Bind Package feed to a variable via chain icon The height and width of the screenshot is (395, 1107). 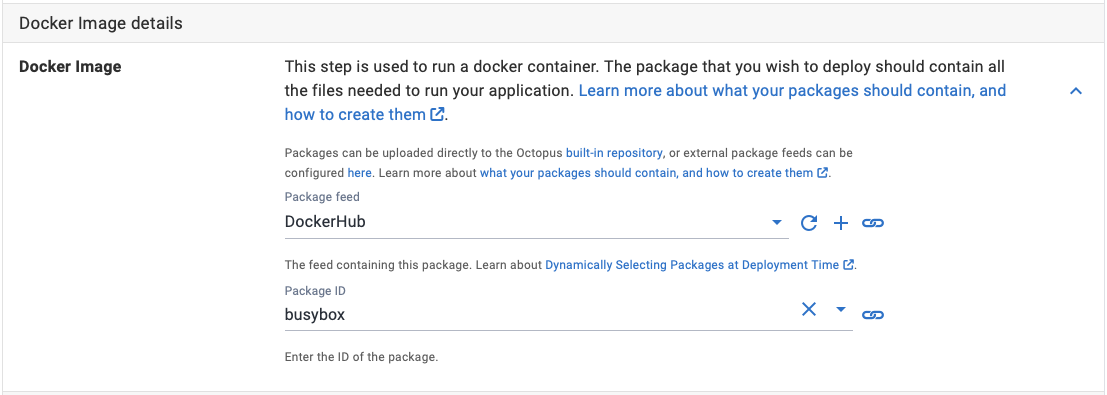coord(873,223)
